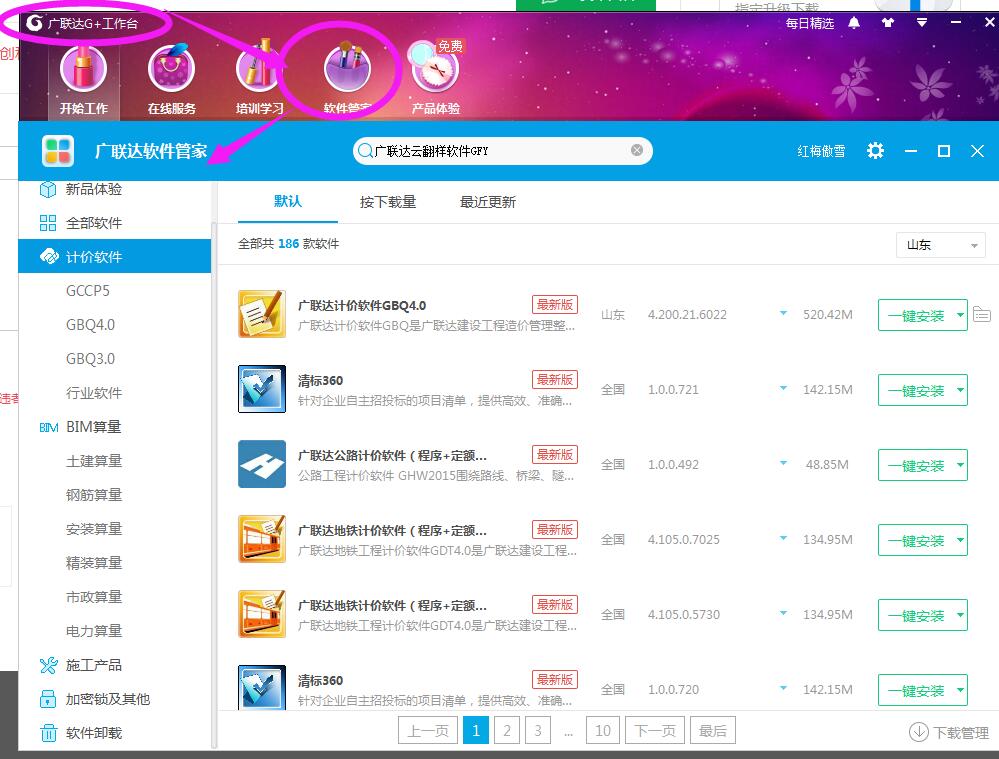The width and height of the screenshot is (999, 759).
Task: Click the 广联达软件管家 colorful logo
Action: [x=58, y=151]
